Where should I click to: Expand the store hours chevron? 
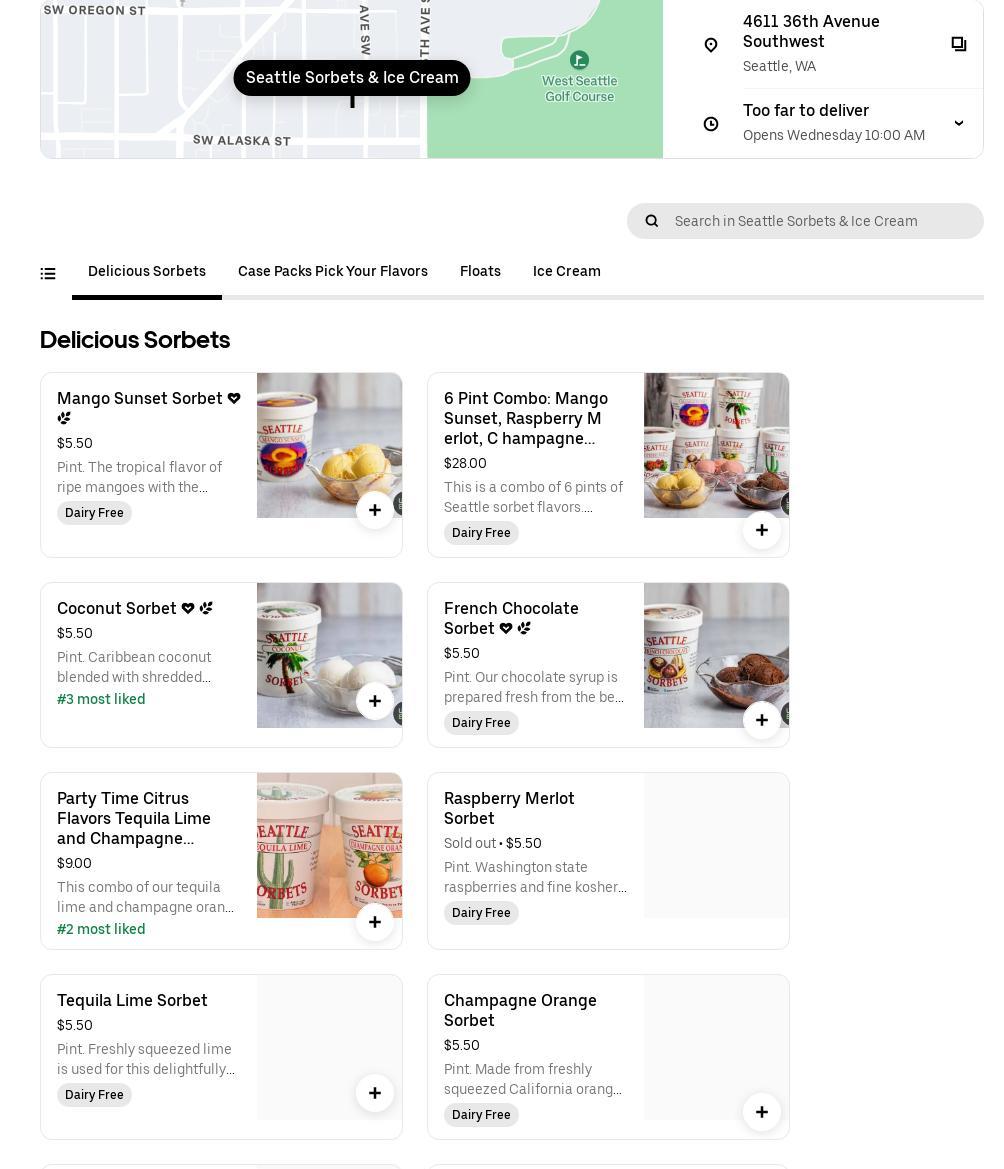(x=958, y=123)
